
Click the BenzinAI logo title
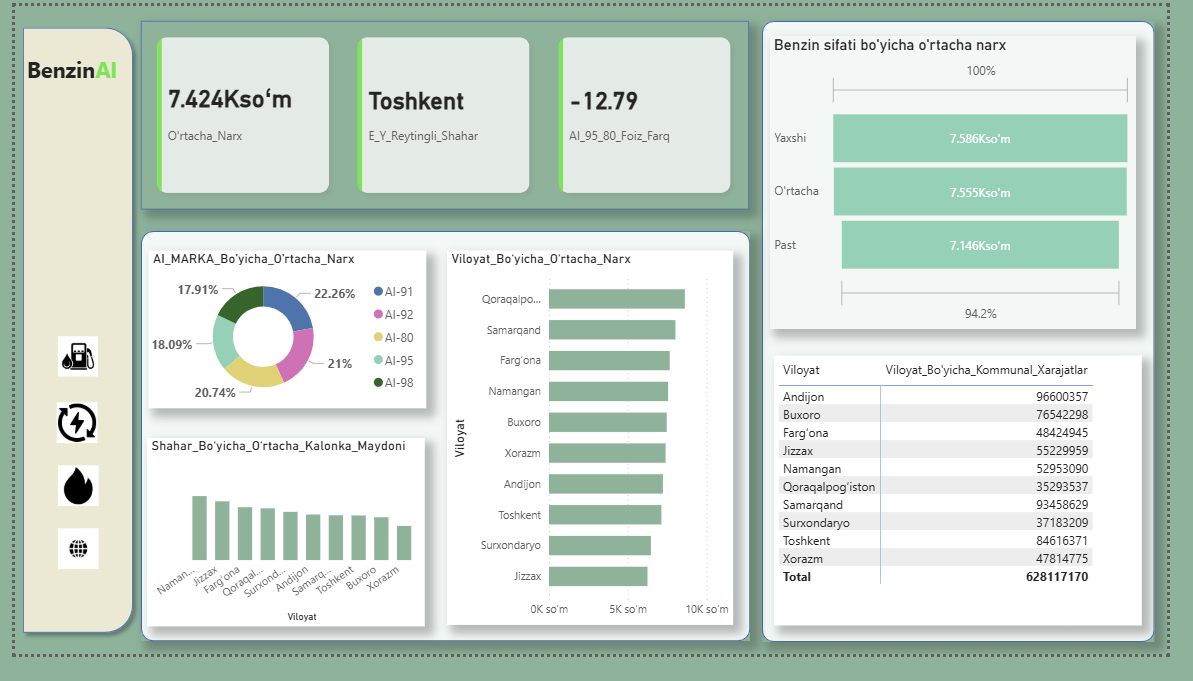[x=72, y=71]
